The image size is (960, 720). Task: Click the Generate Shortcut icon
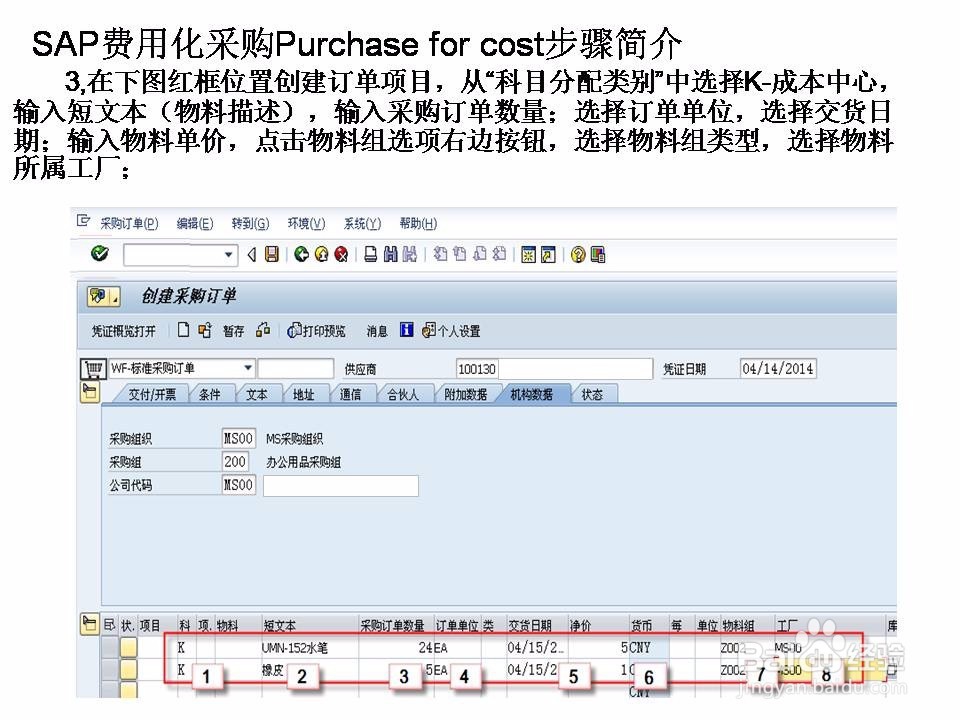pos(549,255)
